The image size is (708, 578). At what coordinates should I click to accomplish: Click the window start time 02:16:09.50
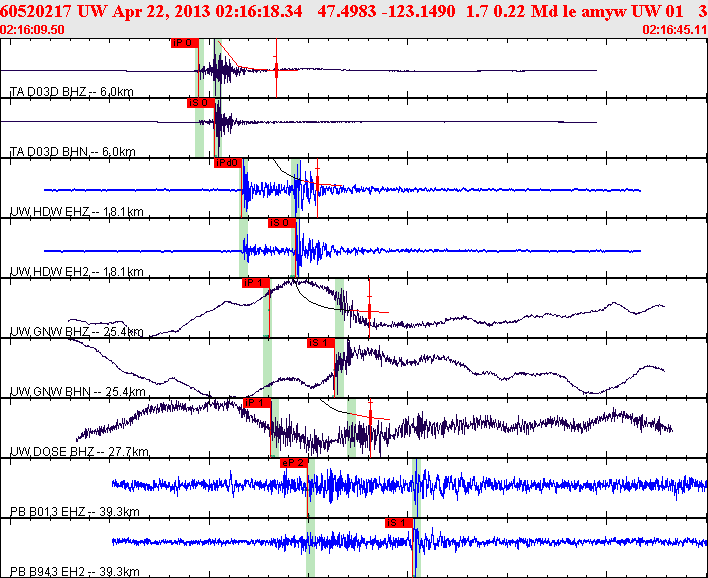(x=32, y=30)
